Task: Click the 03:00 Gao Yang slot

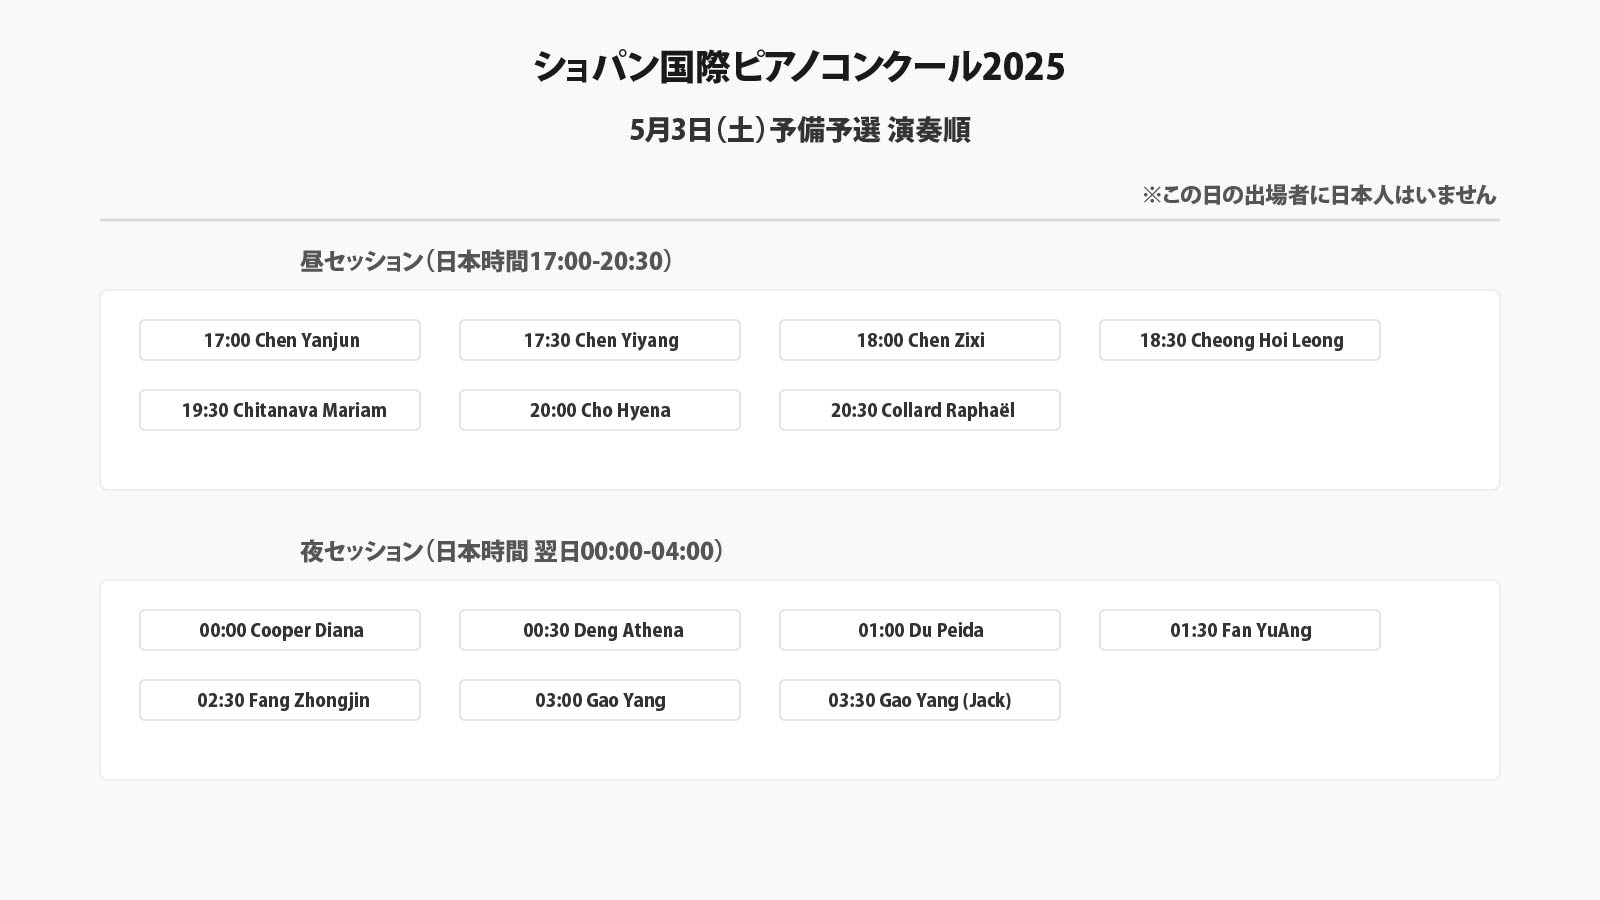Action: coord(600,700)
